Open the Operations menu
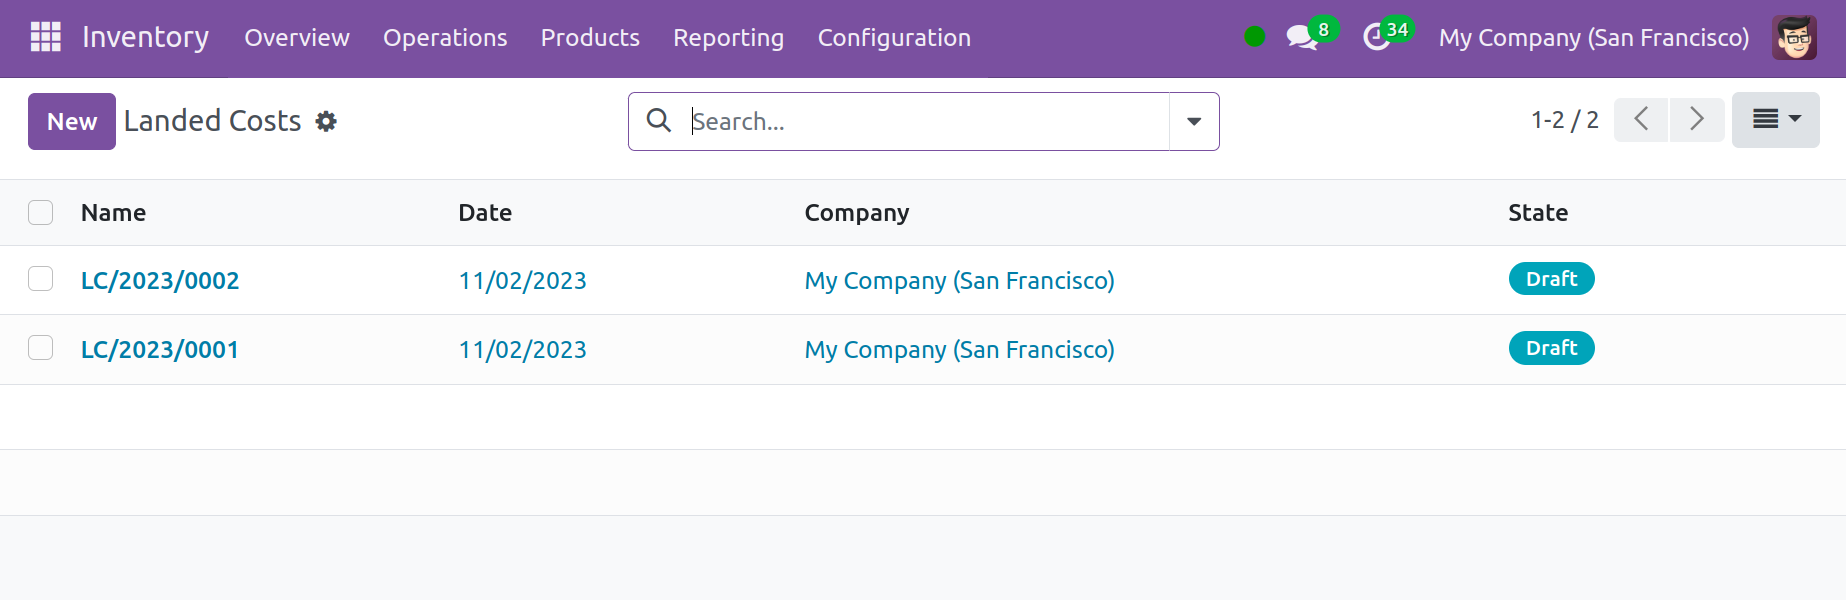The width and height of the screenshot is (1846, 600). 445,38
